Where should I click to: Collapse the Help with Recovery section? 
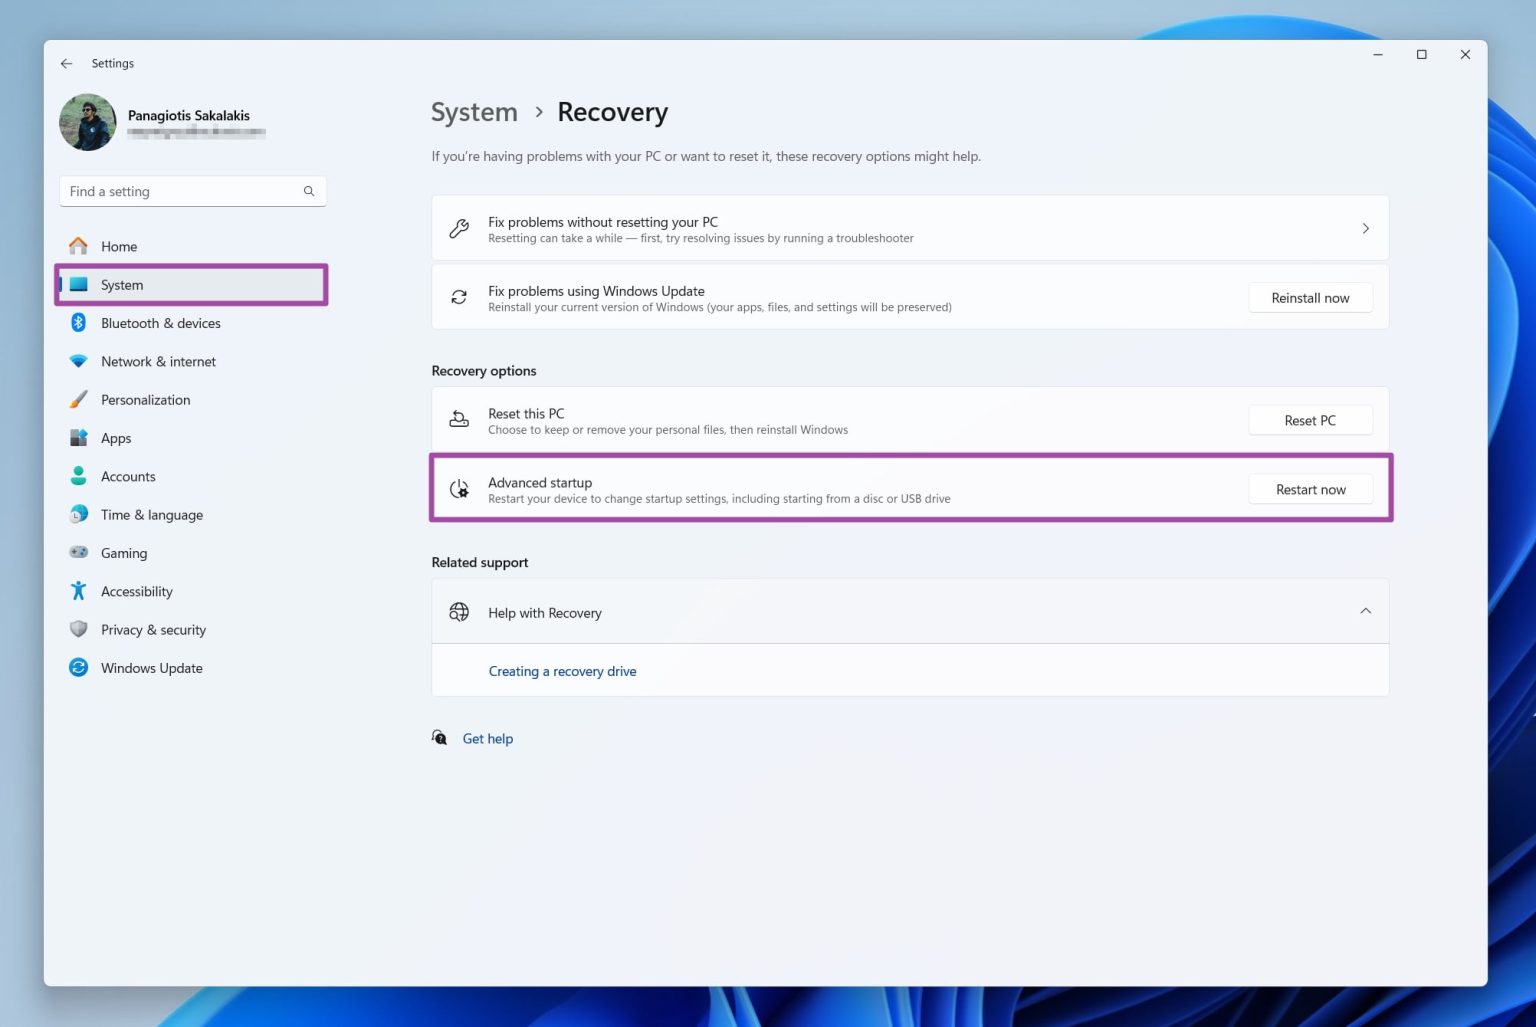[1365, 611]
